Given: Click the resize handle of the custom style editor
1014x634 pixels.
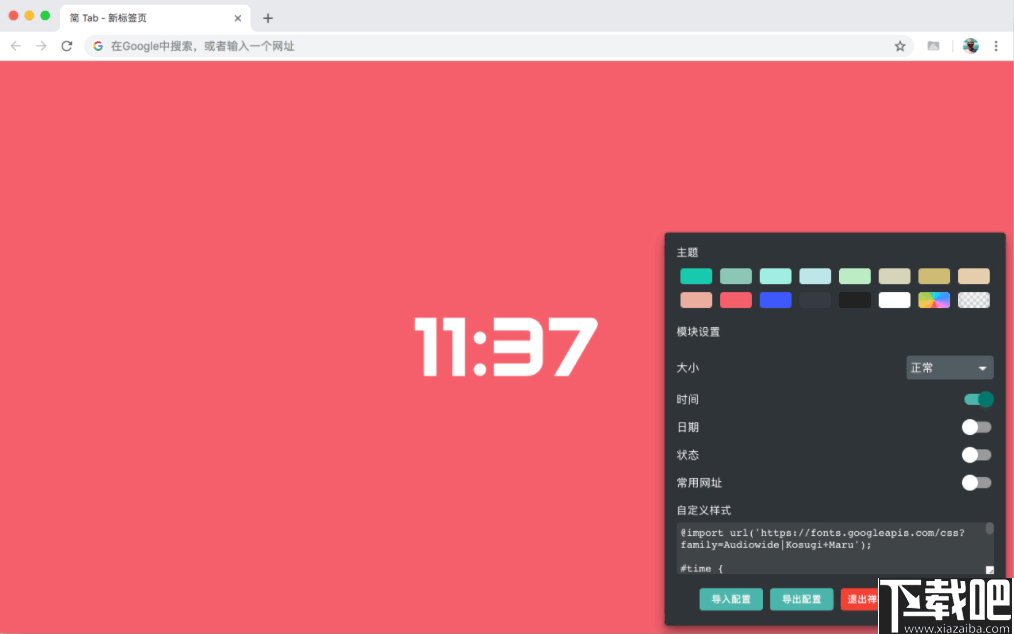Looking at the screenshot, I should [x=988, y=567].
